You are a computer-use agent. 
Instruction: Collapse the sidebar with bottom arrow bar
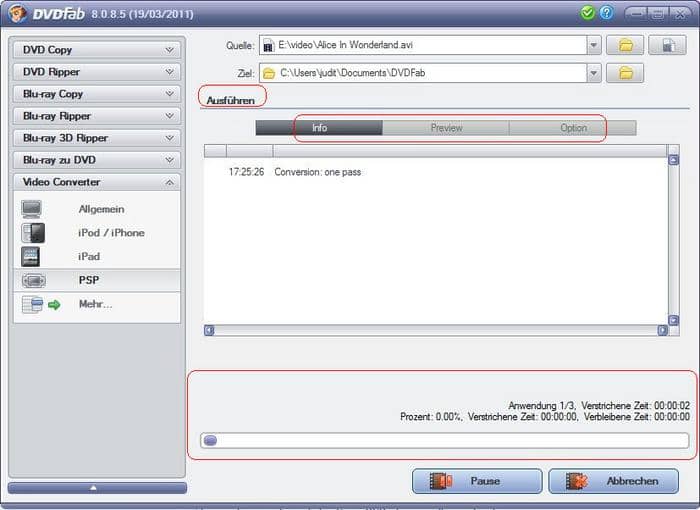97,488
